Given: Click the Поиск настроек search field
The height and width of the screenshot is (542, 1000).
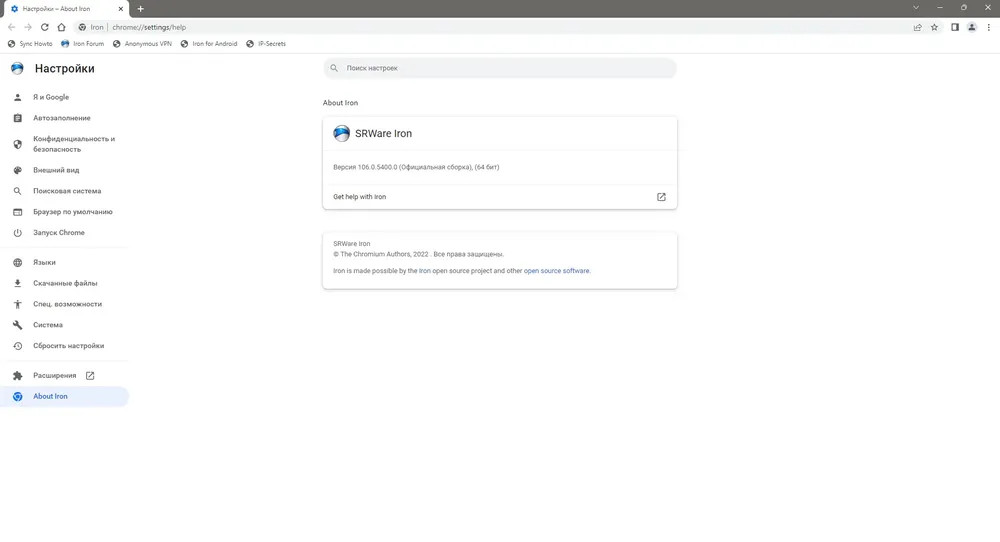Looking at the screenshot, I should pos(500,68).
